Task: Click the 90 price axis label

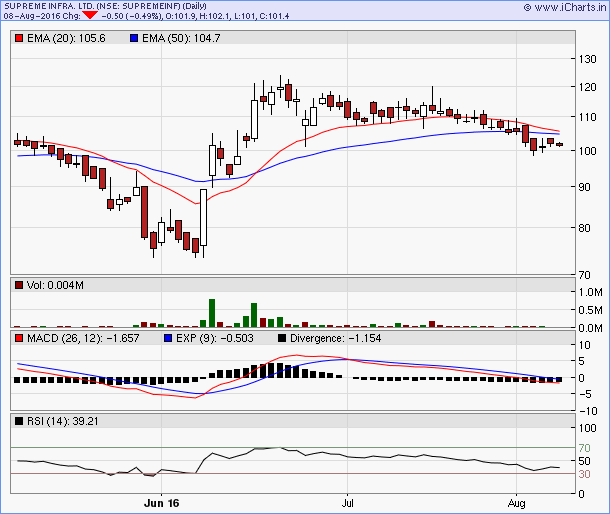Action: [585, 187]
